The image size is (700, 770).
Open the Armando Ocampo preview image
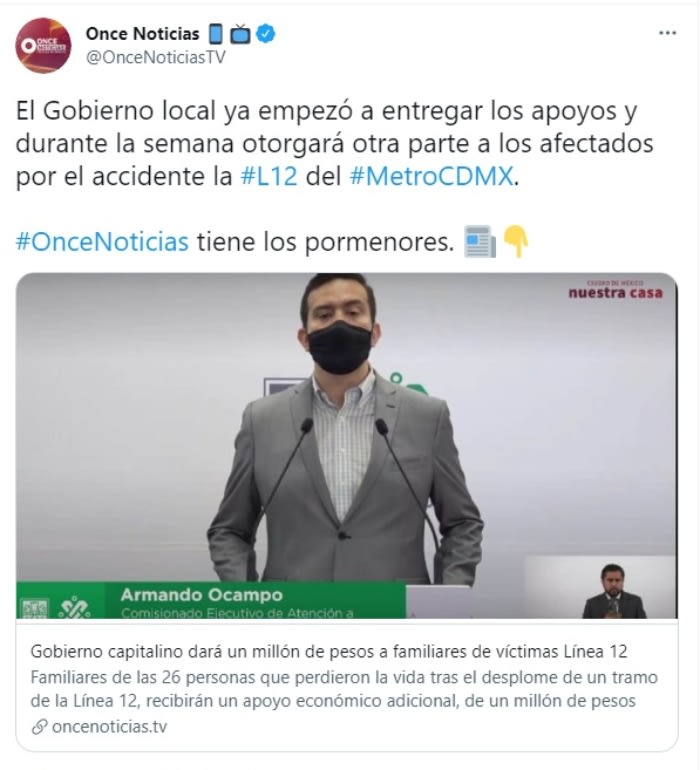pos(347,445)
